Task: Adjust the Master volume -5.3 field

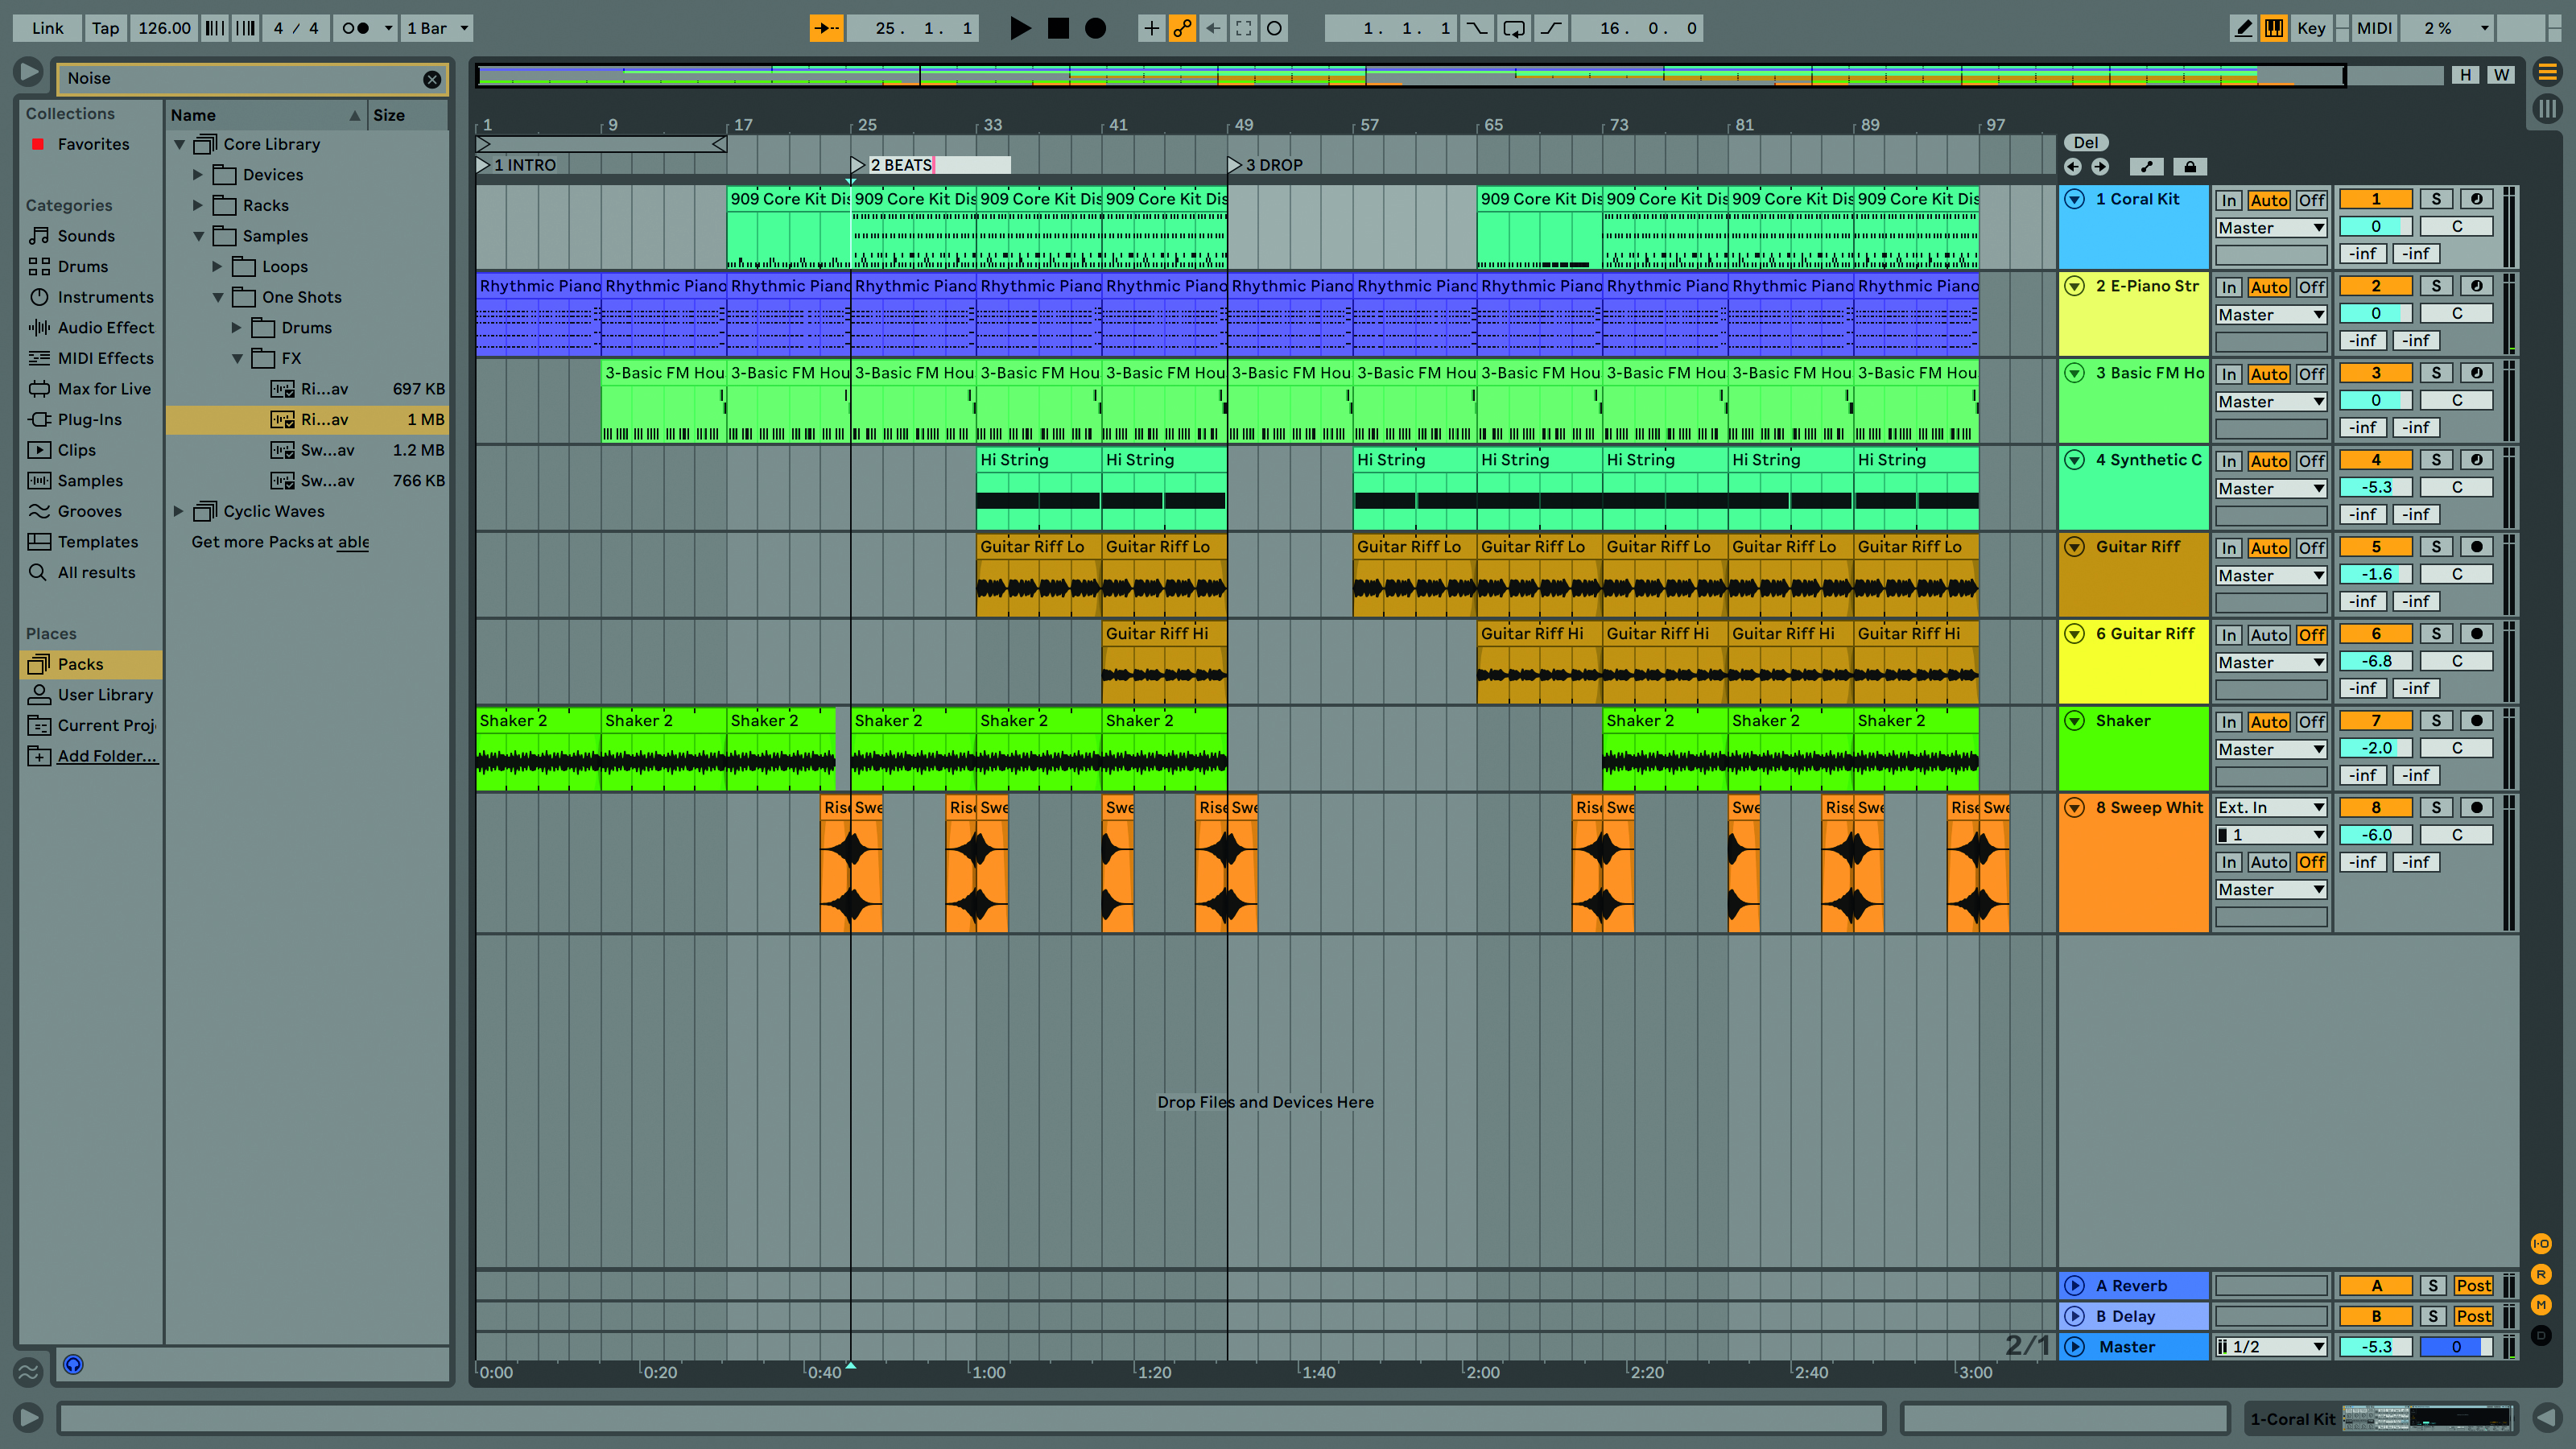Action: click(x=2376, y=1347)
